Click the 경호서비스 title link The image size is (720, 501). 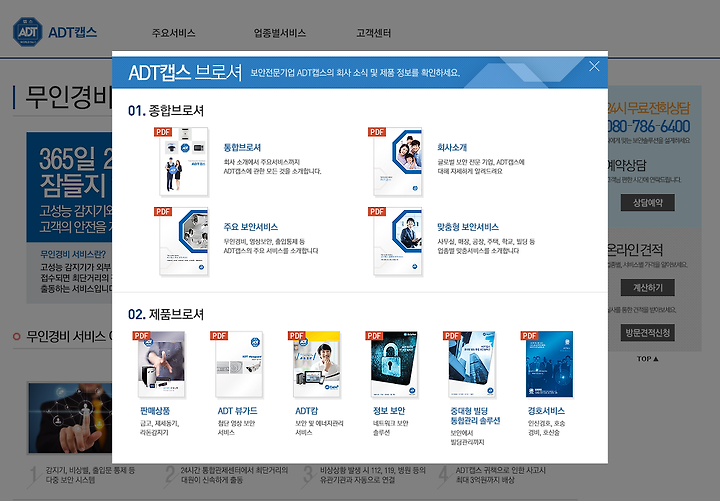coord(546,411)
